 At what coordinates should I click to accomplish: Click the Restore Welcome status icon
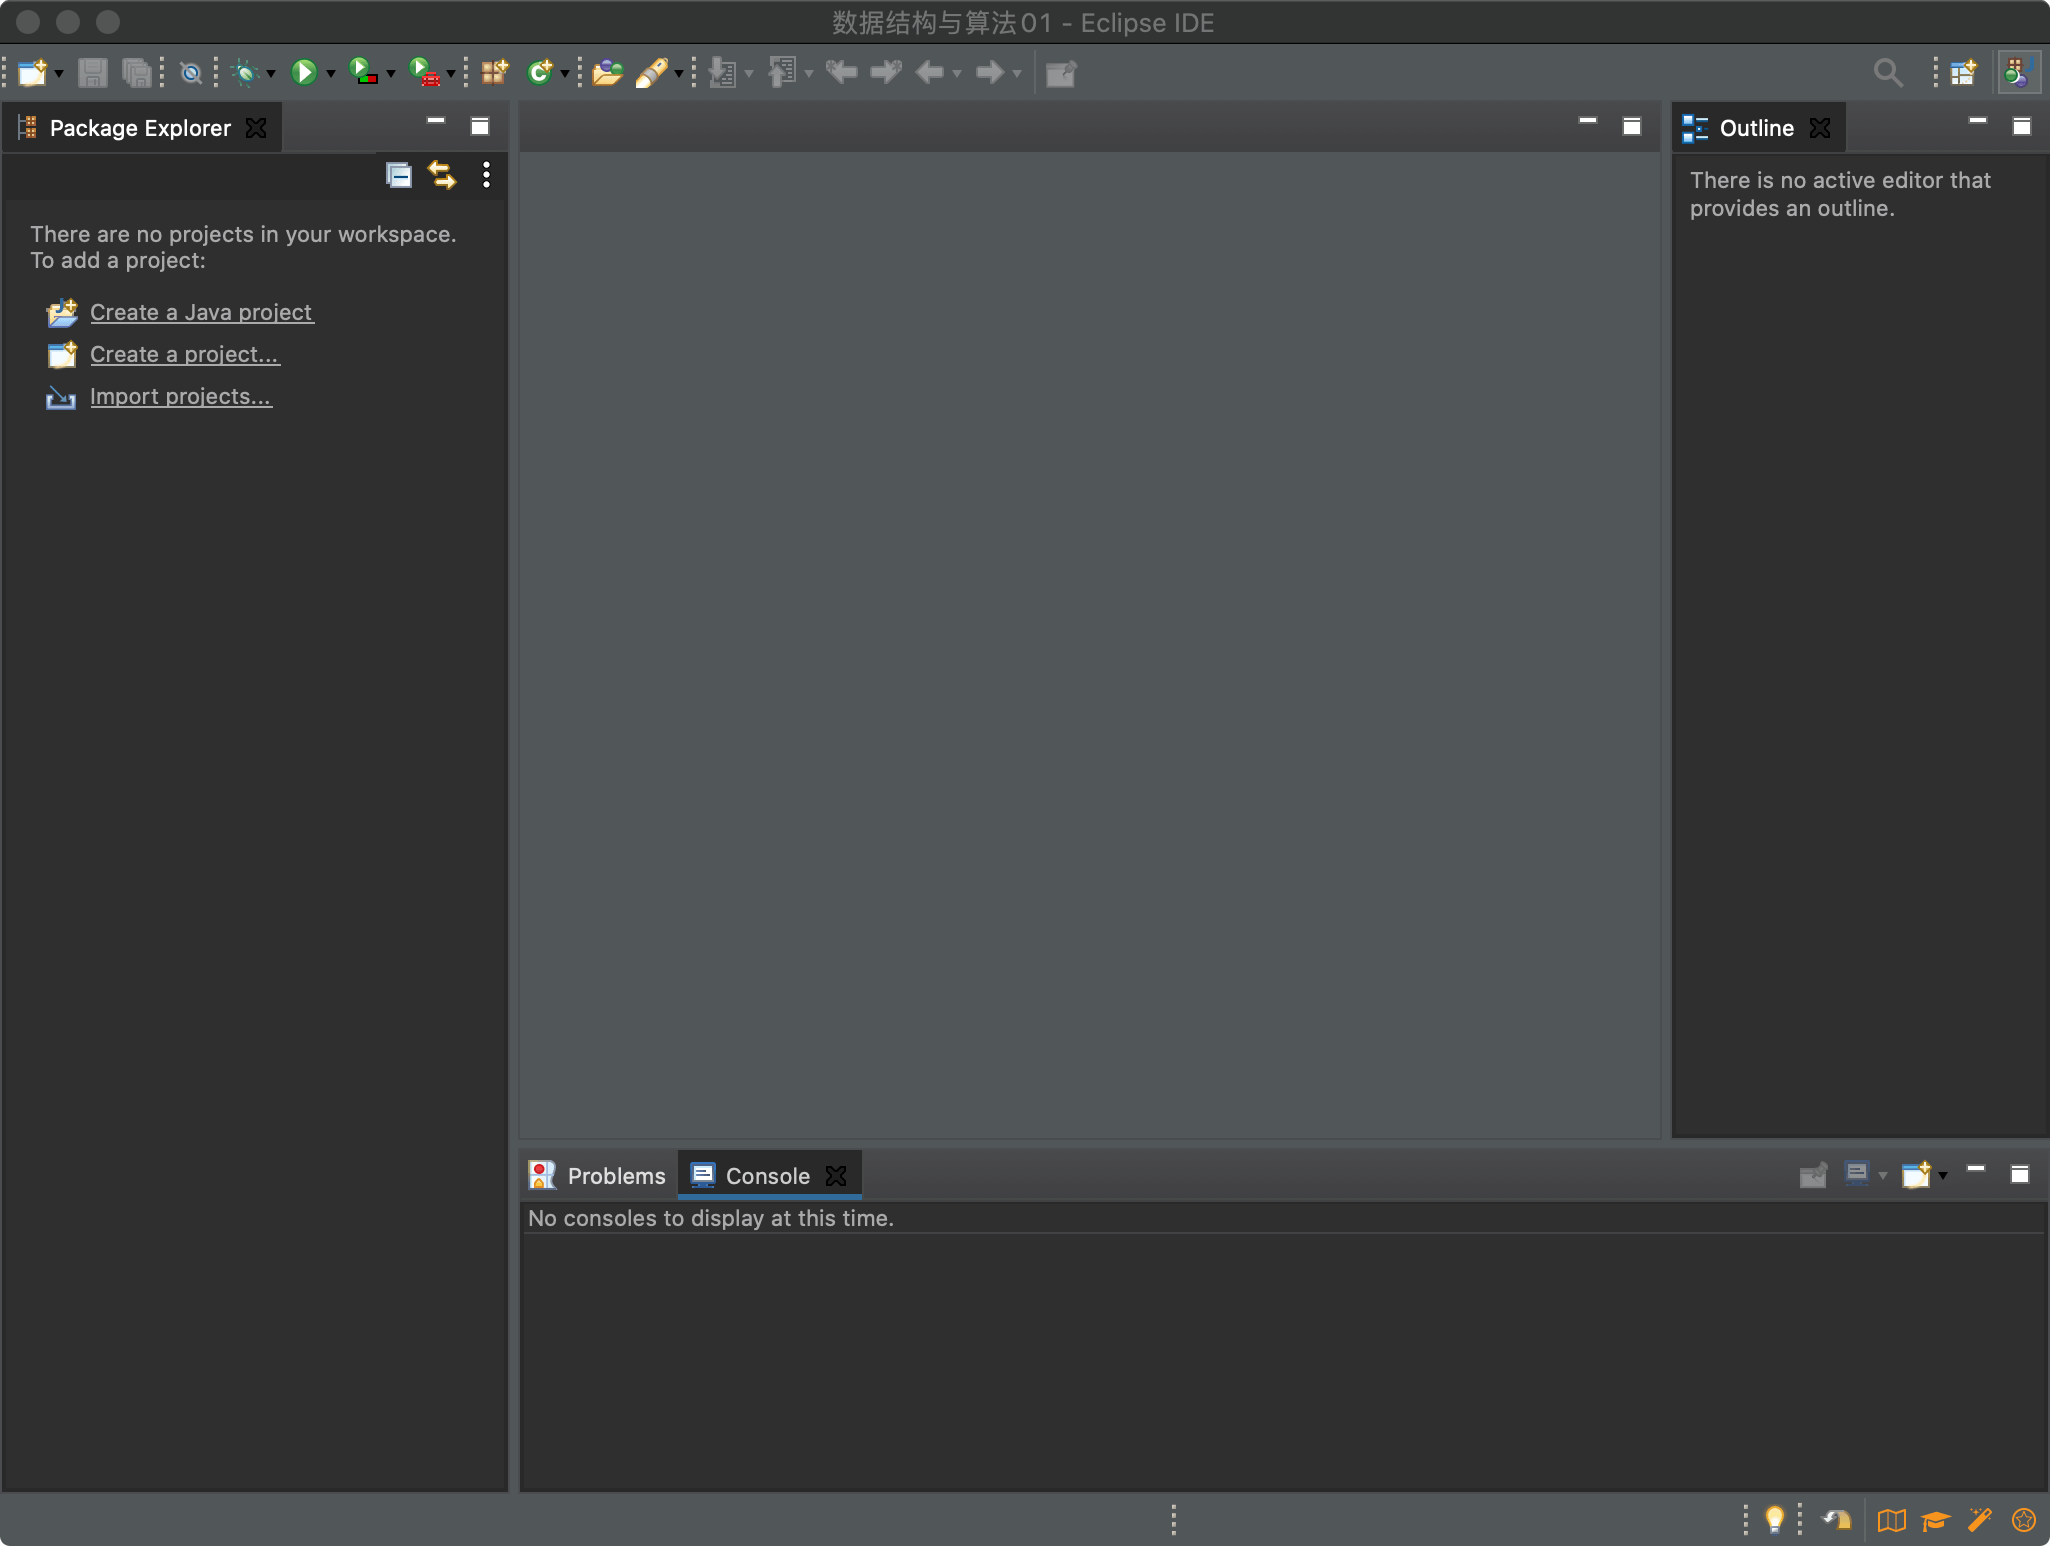(1837, 1520)
